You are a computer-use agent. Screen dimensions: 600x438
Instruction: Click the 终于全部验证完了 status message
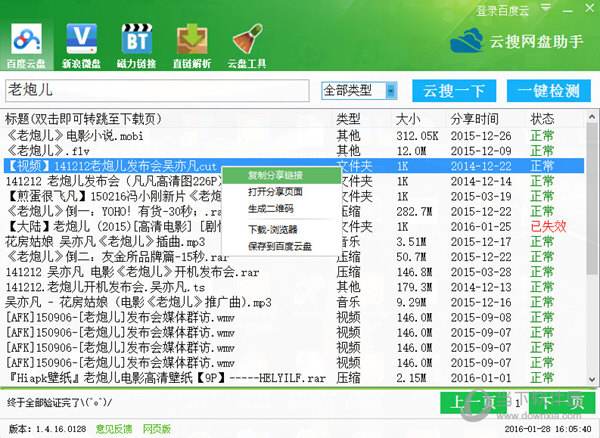59,402
